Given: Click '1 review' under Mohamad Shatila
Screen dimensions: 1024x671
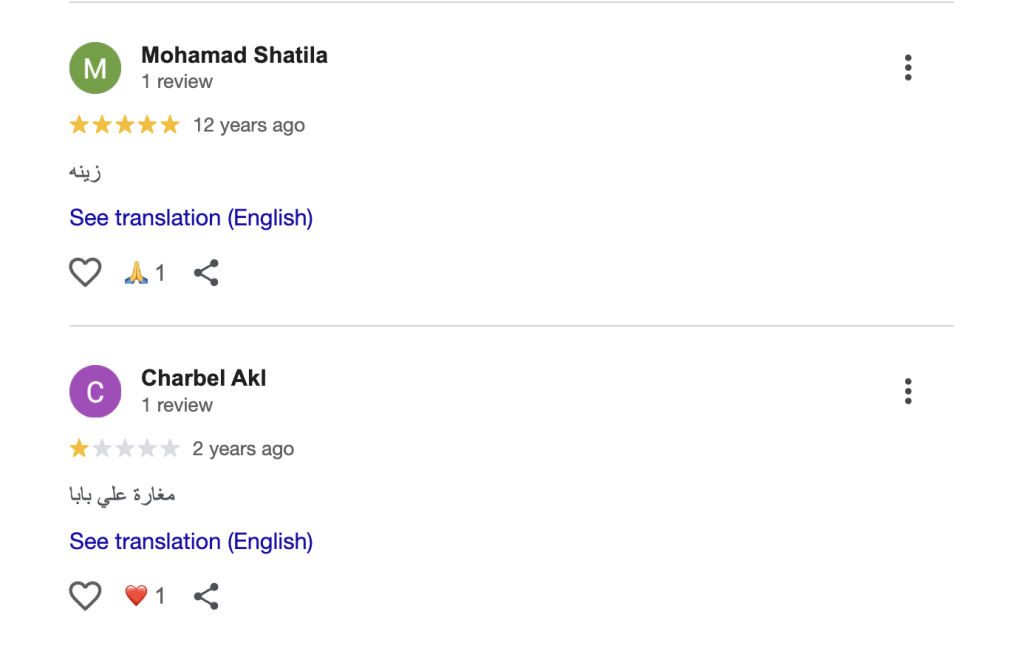Looking at the screenshot, I should [177, 82].
